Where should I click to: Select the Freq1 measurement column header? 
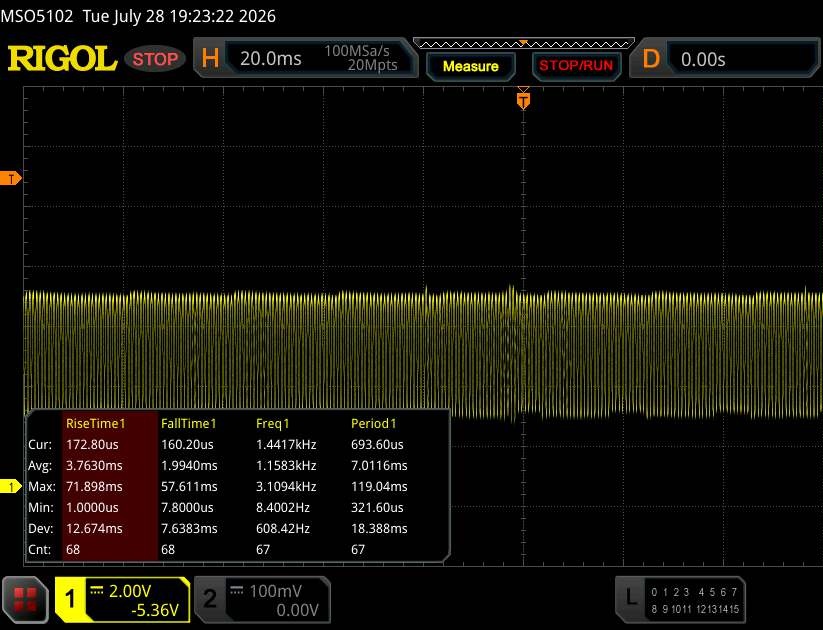point(272,424)
